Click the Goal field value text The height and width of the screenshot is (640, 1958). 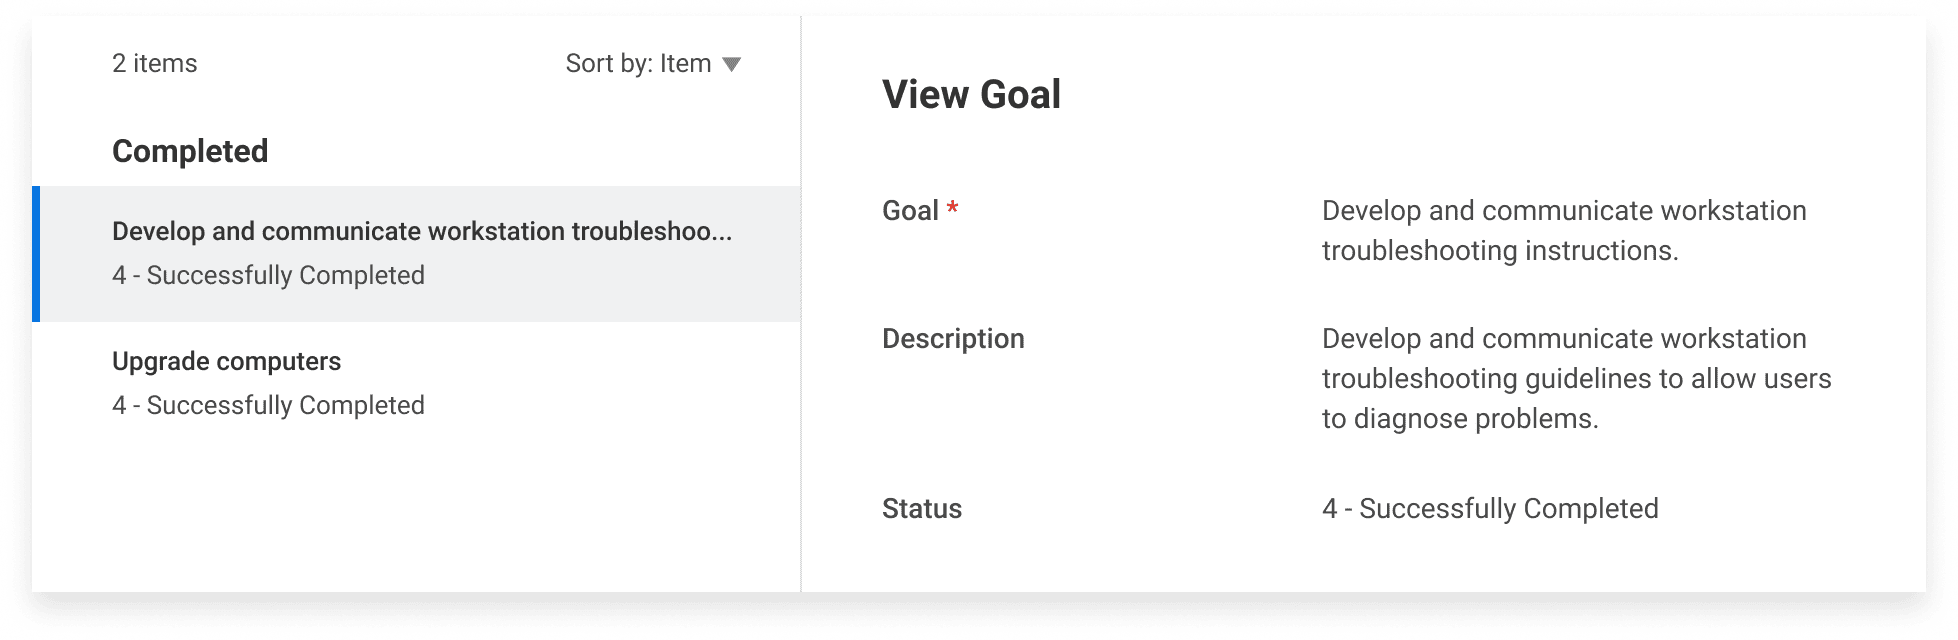(1563, 231)
